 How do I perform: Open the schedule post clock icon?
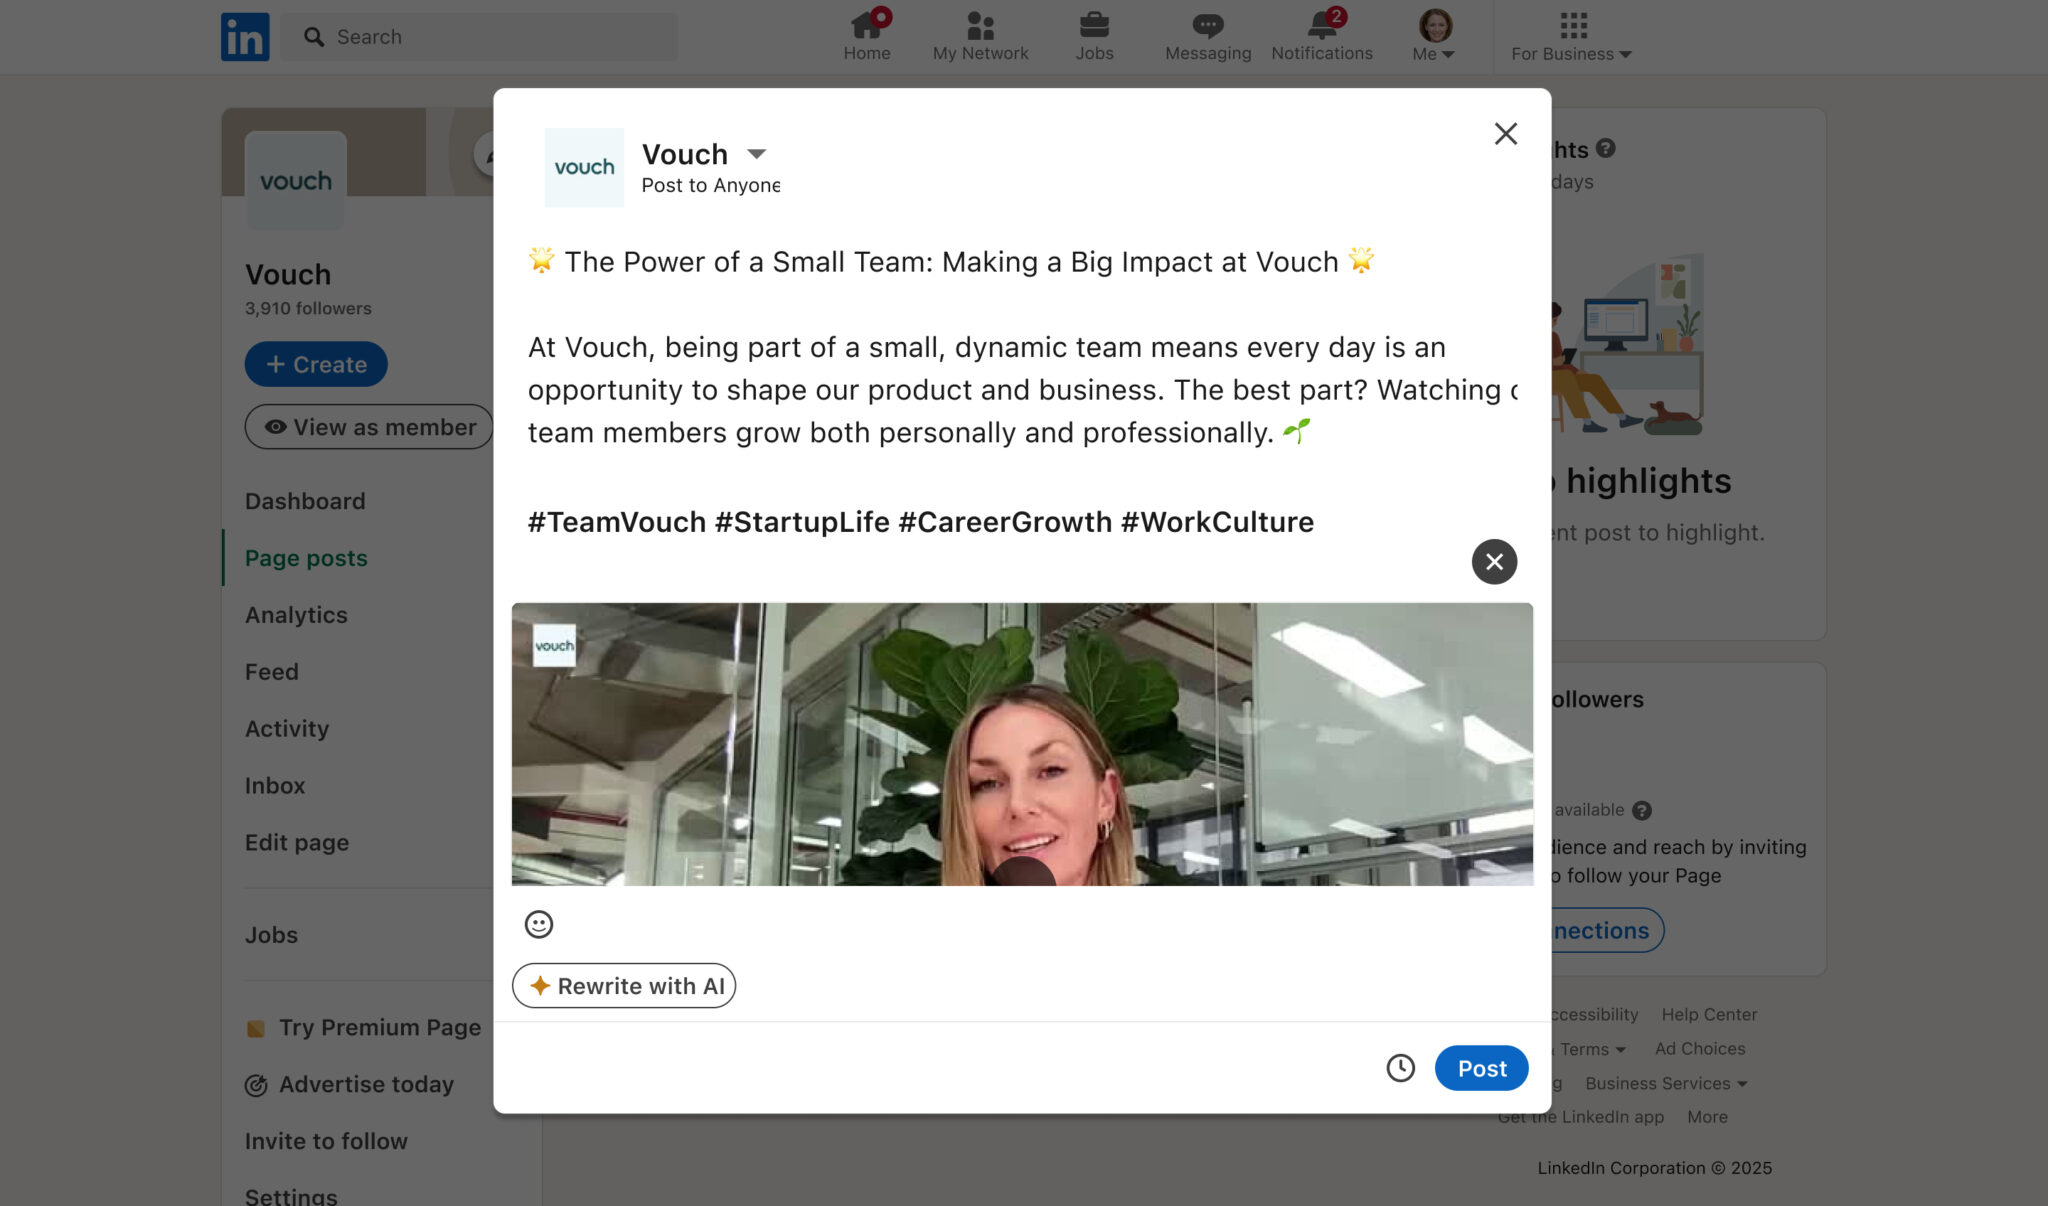tap(1400, 1068)
